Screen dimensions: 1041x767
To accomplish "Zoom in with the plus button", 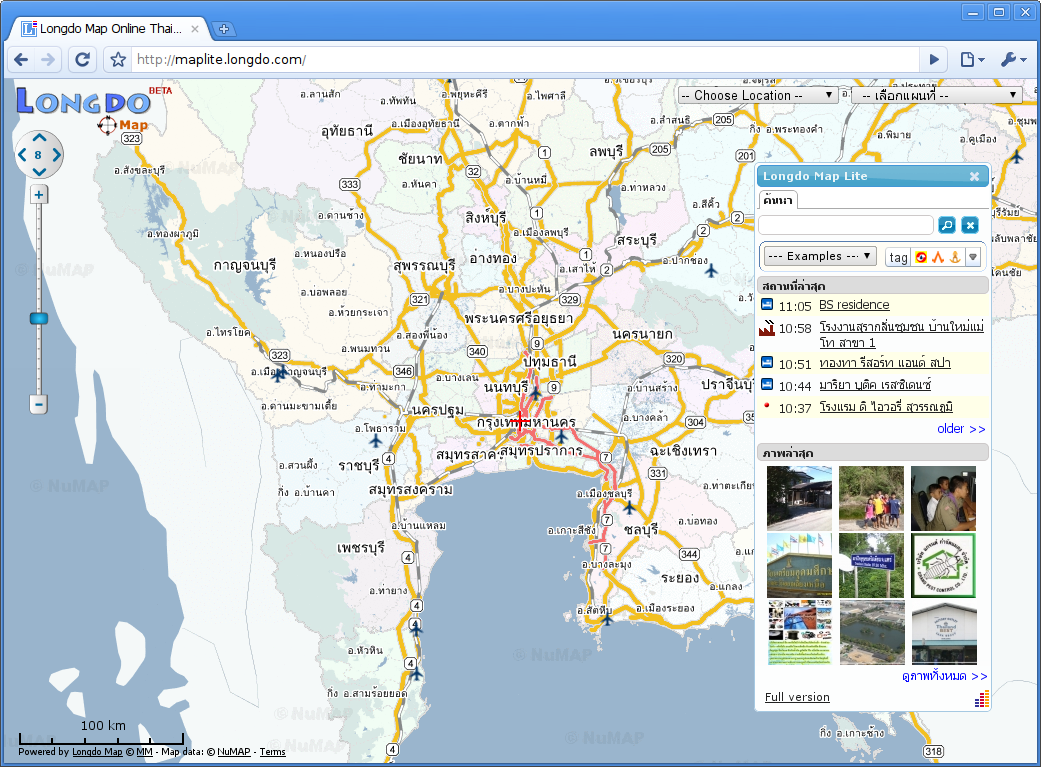I will [x=39, y=195].
